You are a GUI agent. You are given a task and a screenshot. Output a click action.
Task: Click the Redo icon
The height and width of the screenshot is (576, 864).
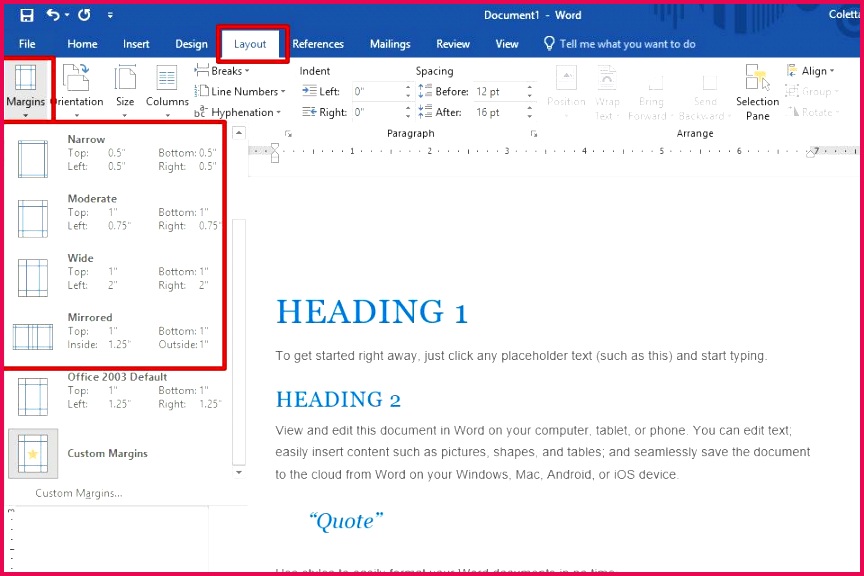83,14
